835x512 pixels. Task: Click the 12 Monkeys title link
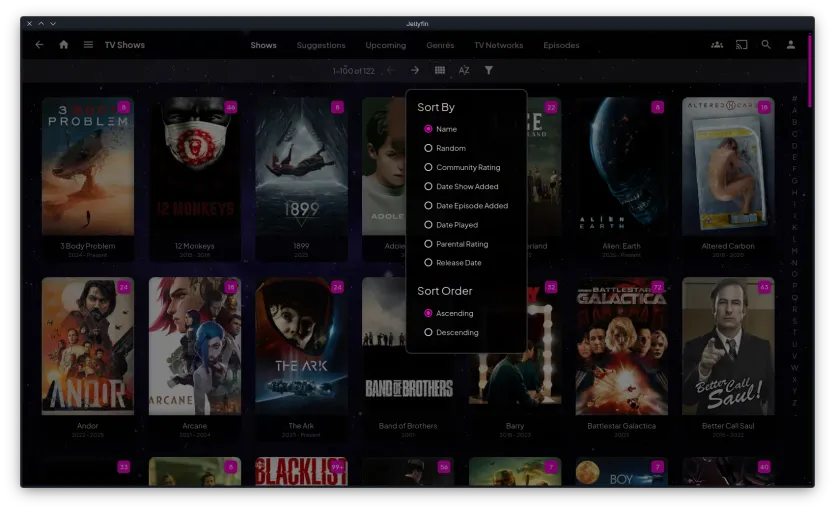click(194, 246)
